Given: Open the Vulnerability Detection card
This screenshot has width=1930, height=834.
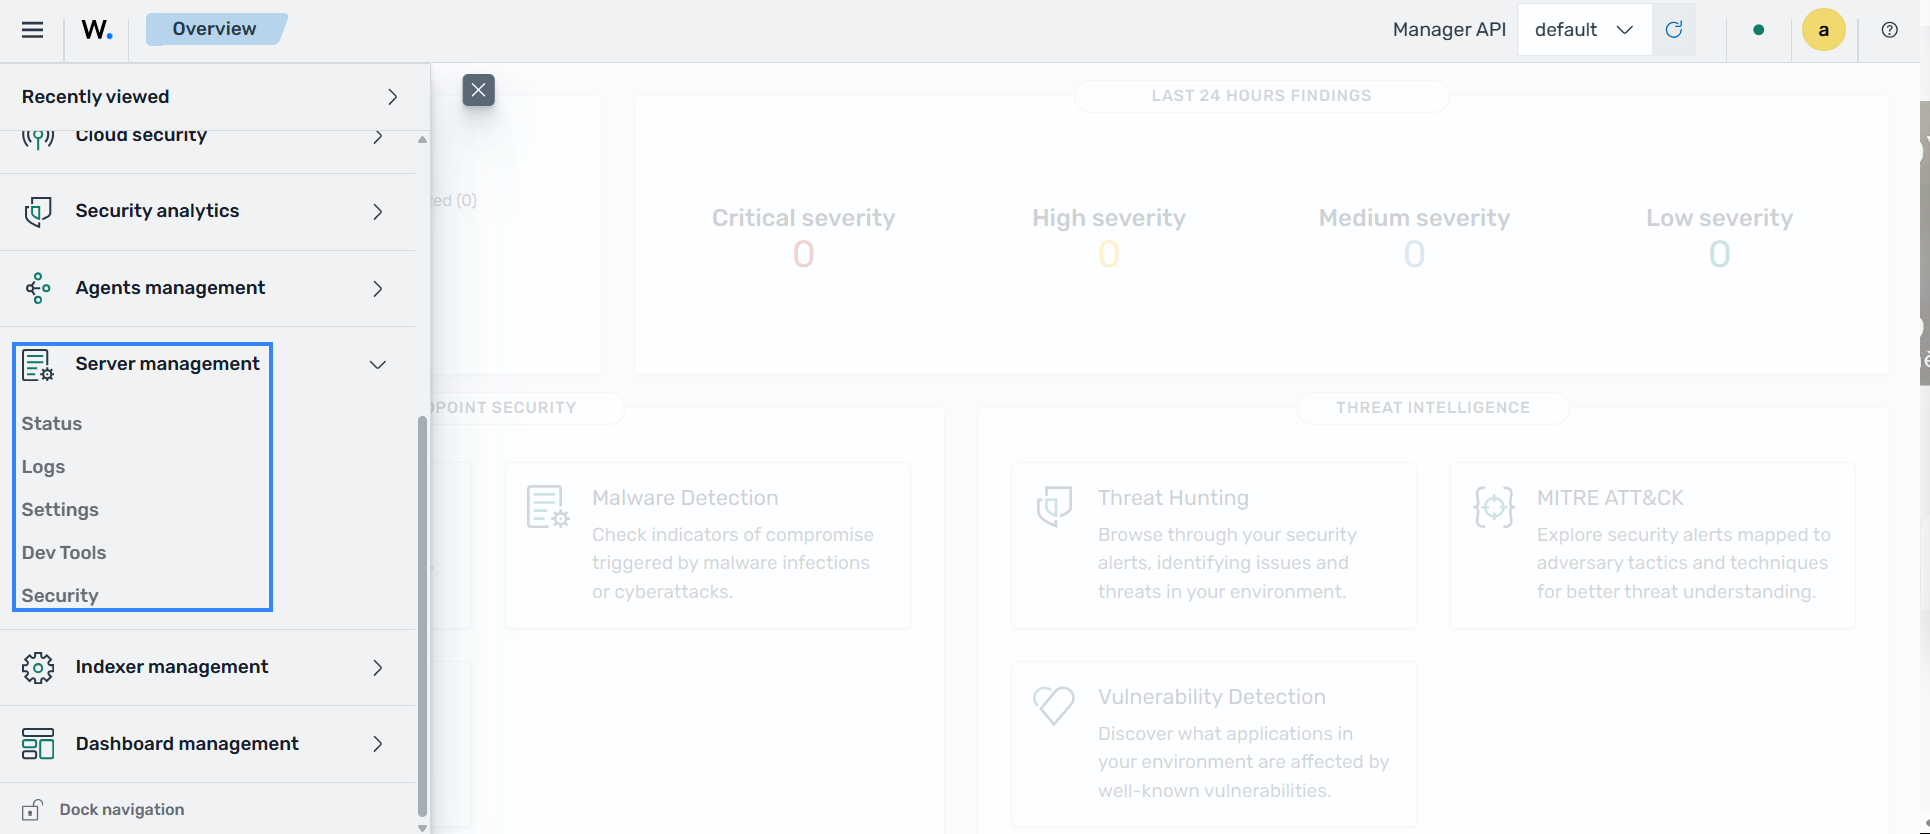Looking at the screenshot, I should 1214,744.
